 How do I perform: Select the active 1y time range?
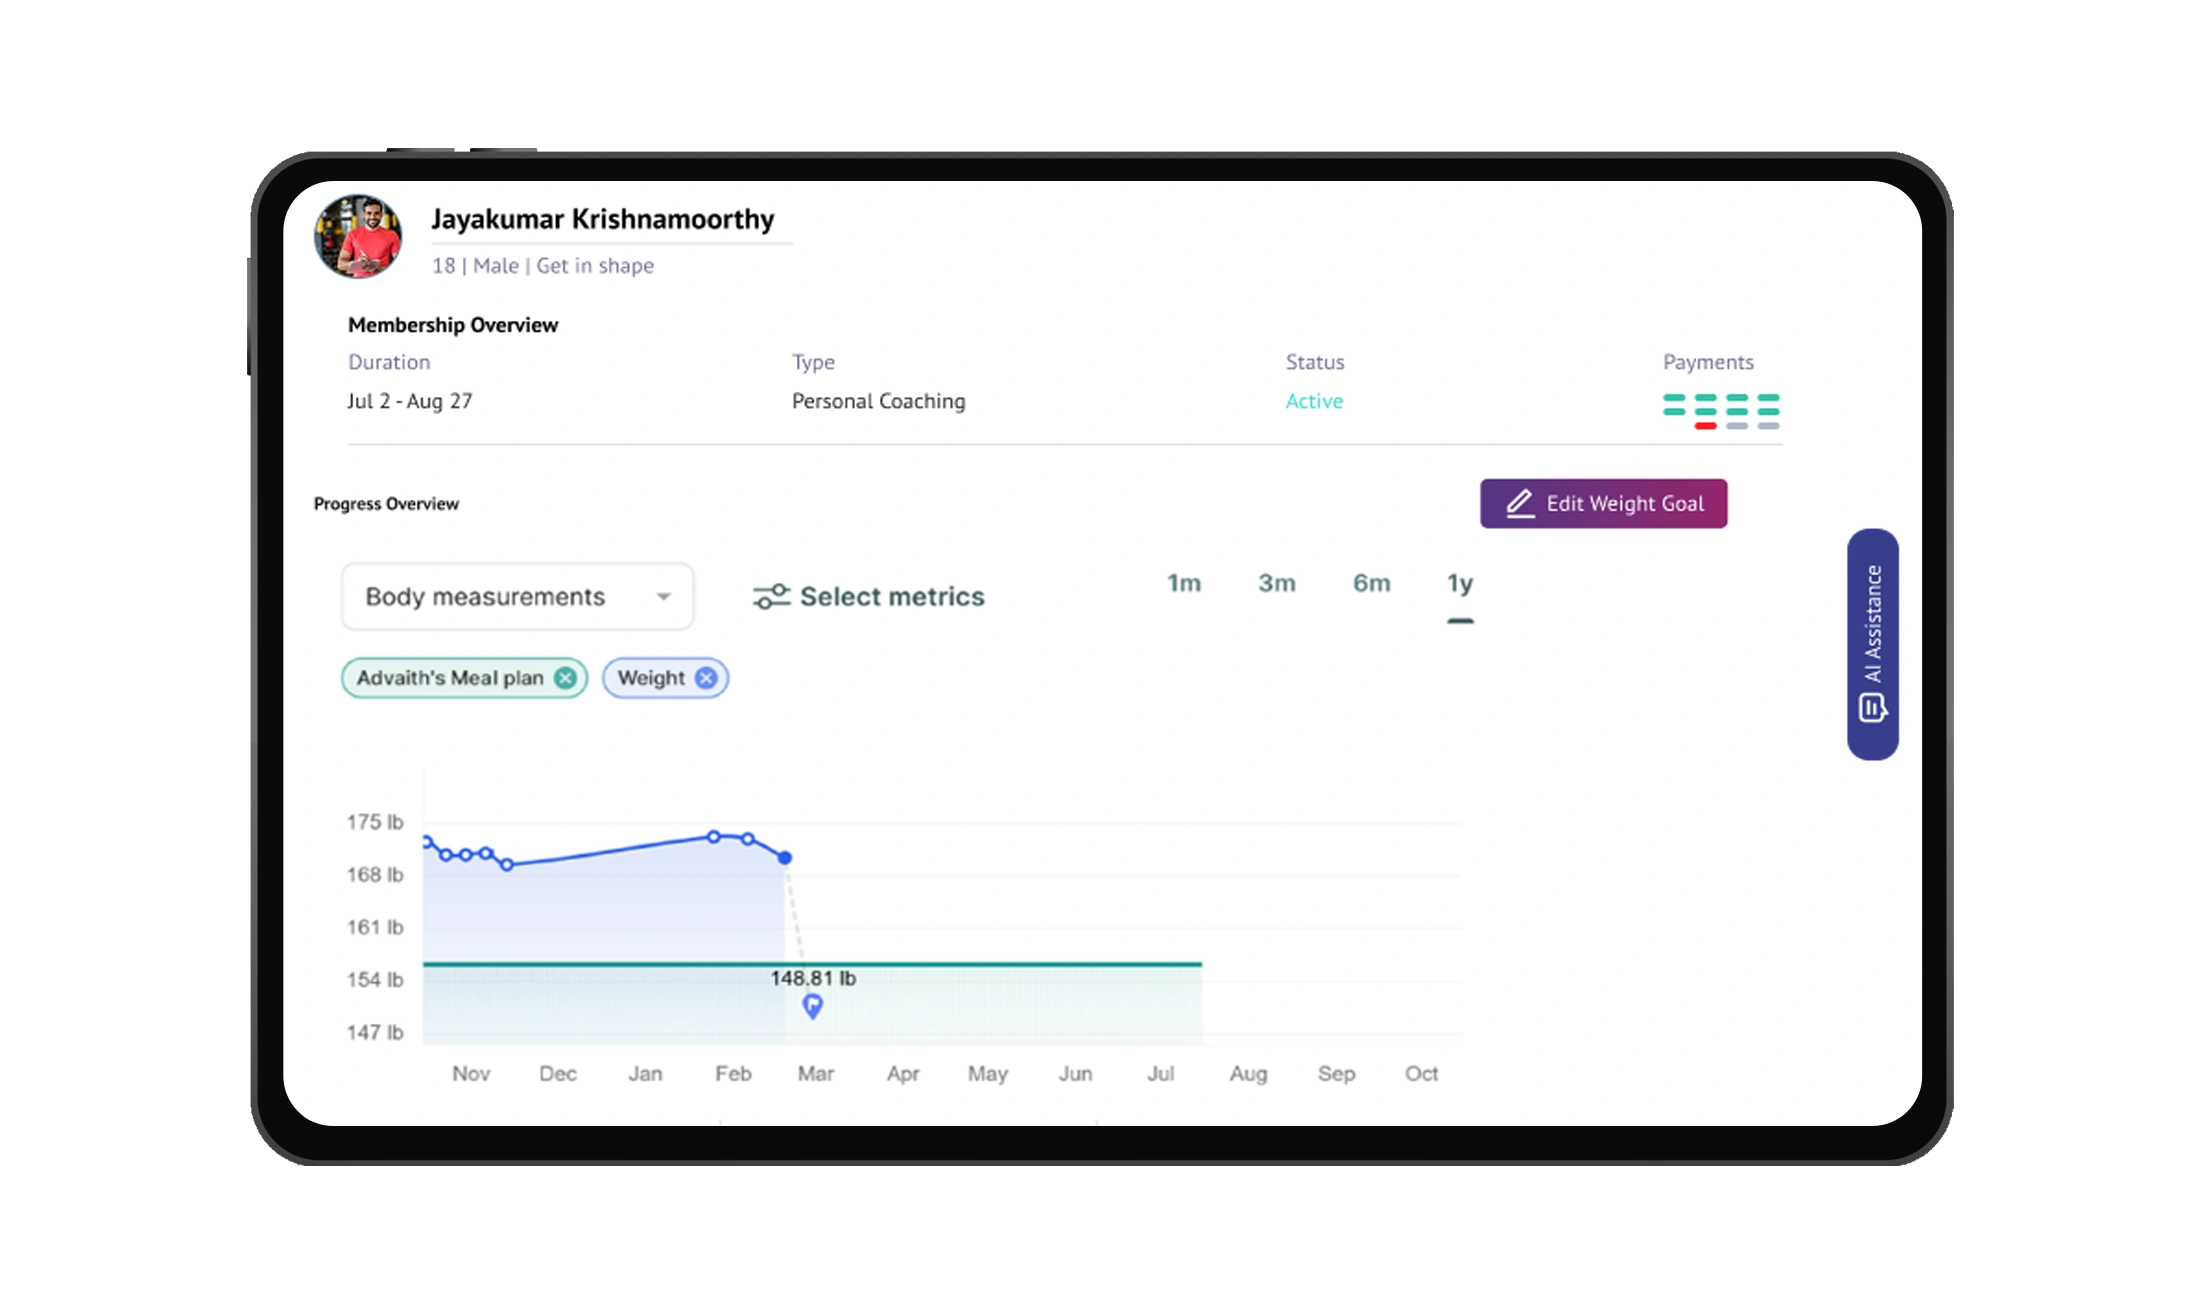[1459, 586]
